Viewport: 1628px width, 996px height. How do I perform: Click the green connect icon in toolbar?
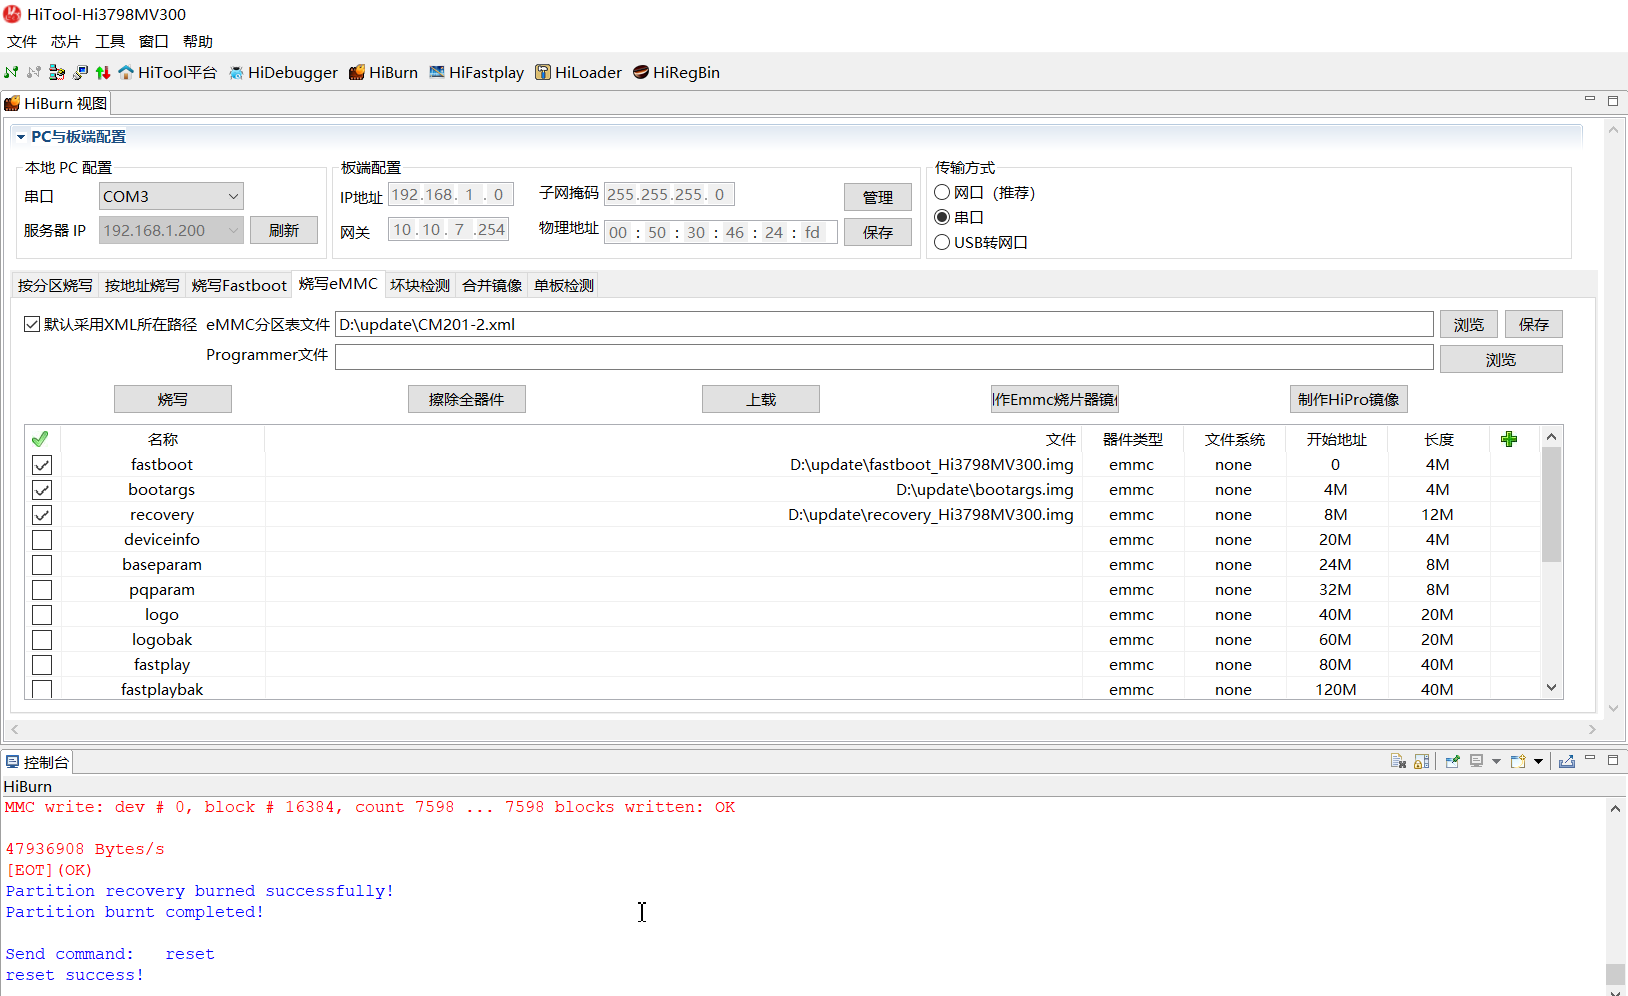[x=11, y=72]
